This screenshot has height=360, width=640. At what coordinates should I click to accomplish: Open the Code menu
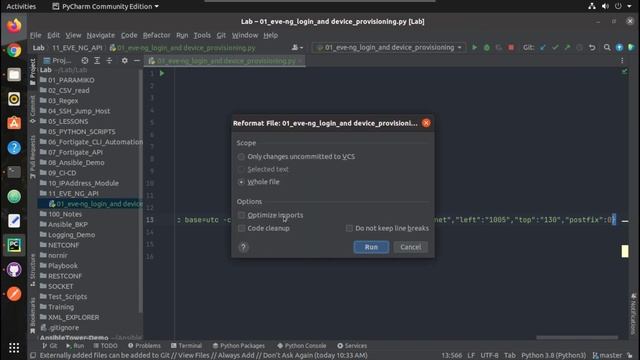pos(129,35)
